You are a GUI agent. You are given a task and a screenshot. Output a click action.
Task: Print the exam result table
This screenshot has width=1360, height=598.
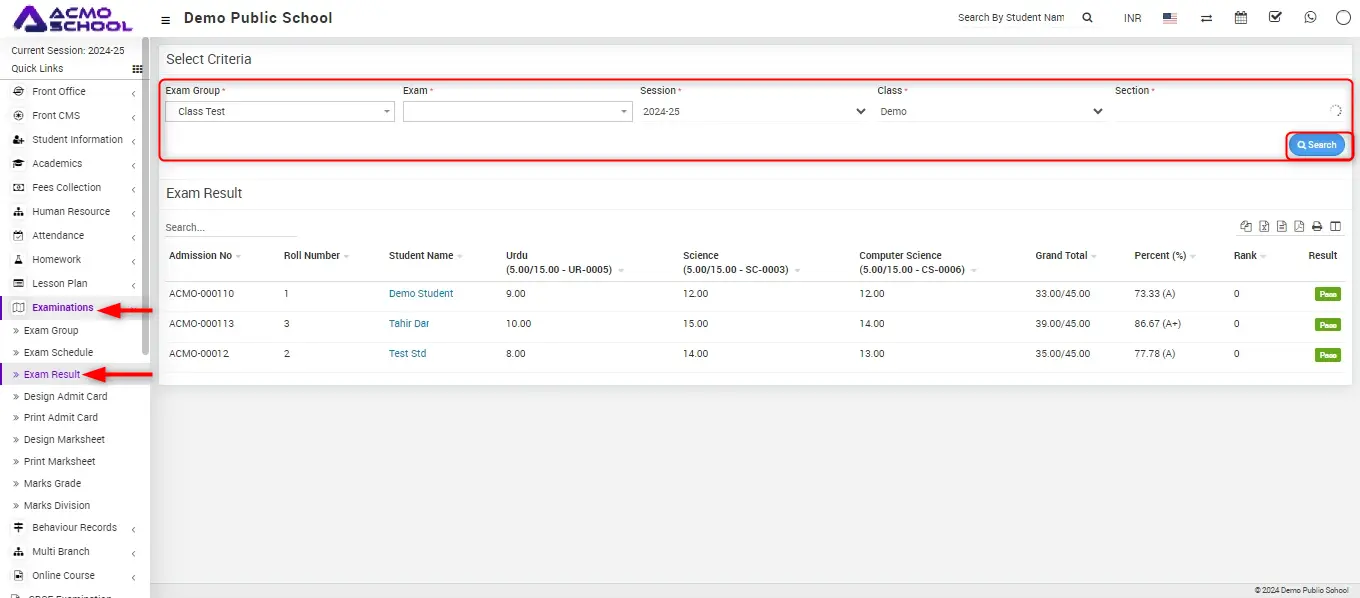[1317, 226]
